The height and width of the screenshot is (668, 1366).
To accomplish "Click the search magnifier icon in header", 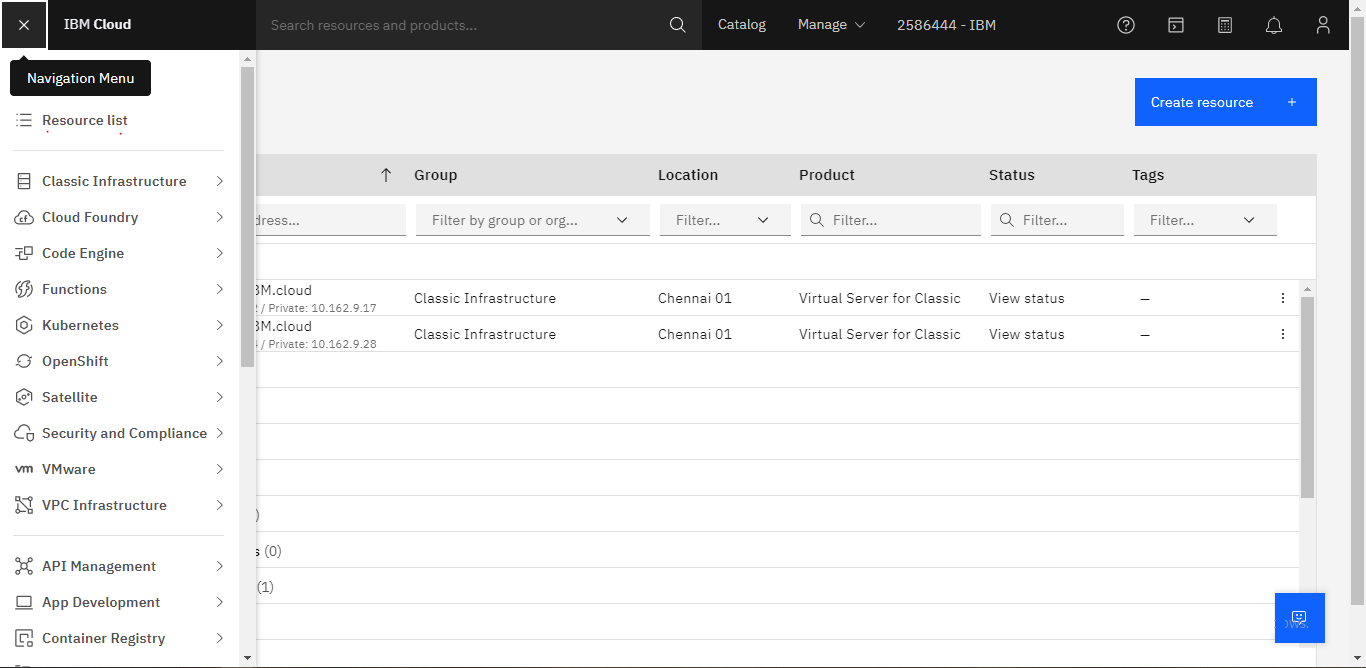I will [677, 25].
